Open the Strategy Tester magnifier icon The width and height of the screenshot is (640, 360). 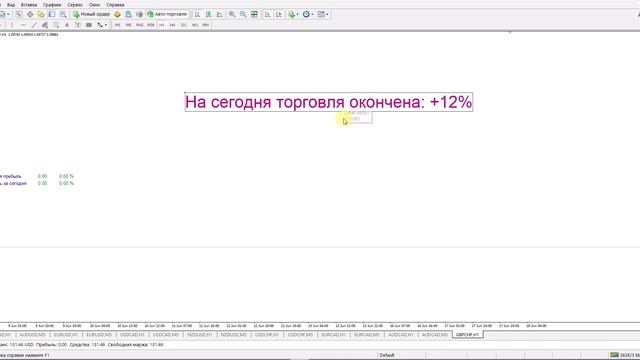click(x=63, y=14)
